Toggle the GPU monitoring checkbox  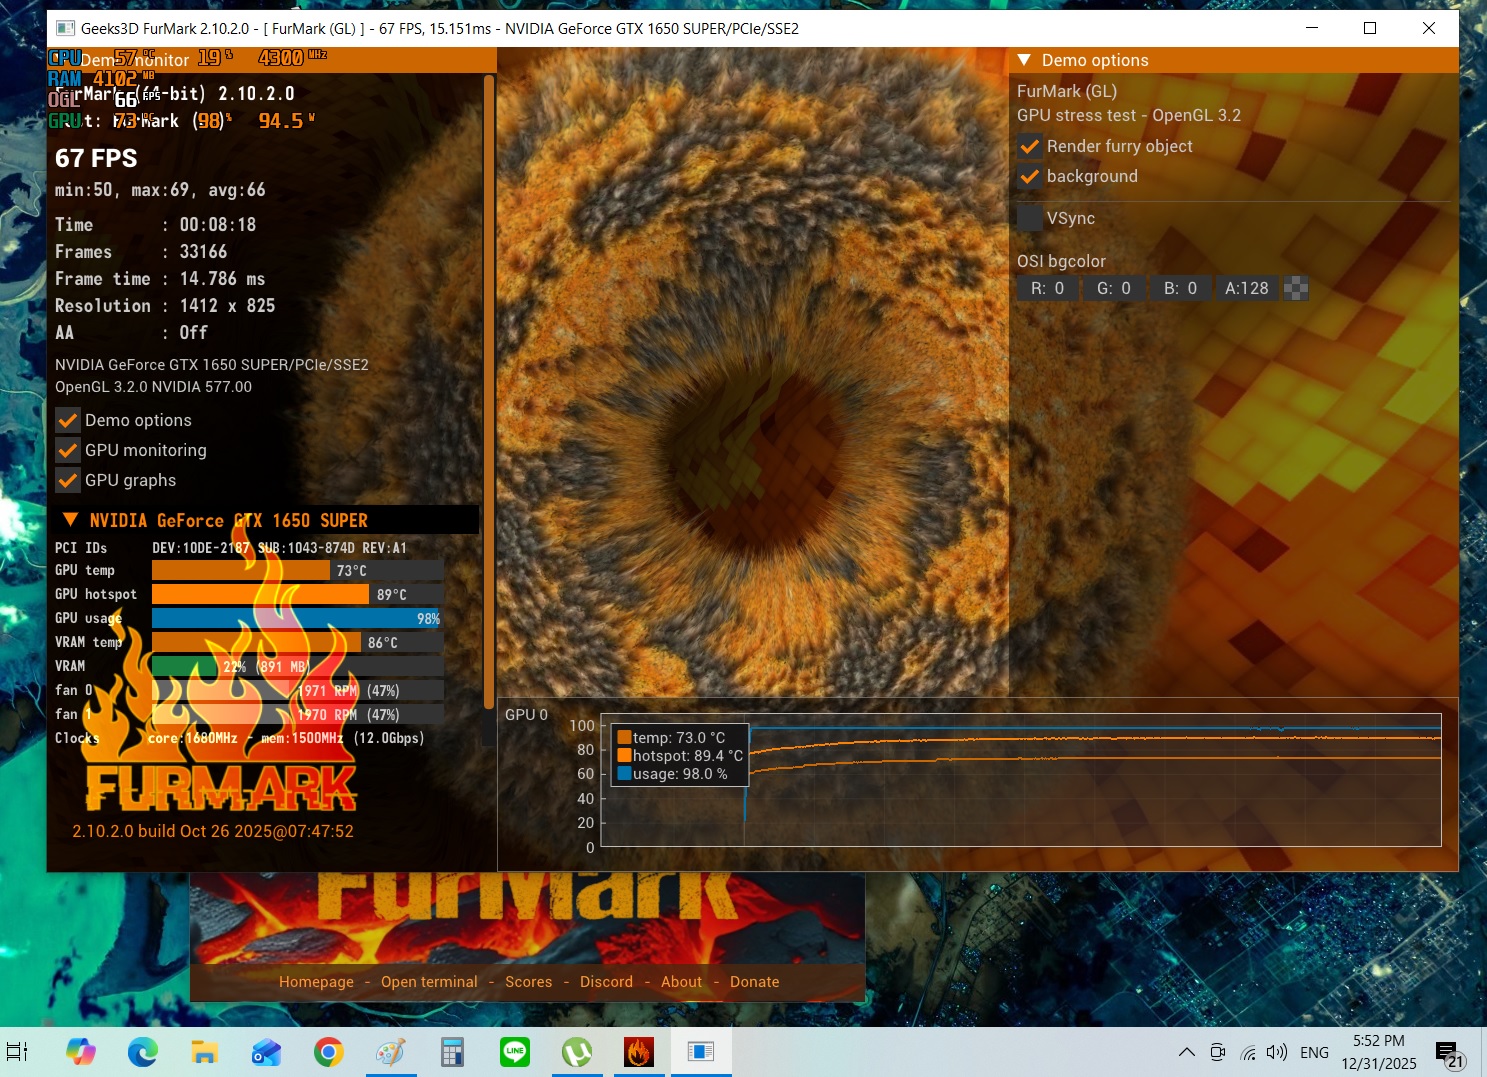(68, 450)
